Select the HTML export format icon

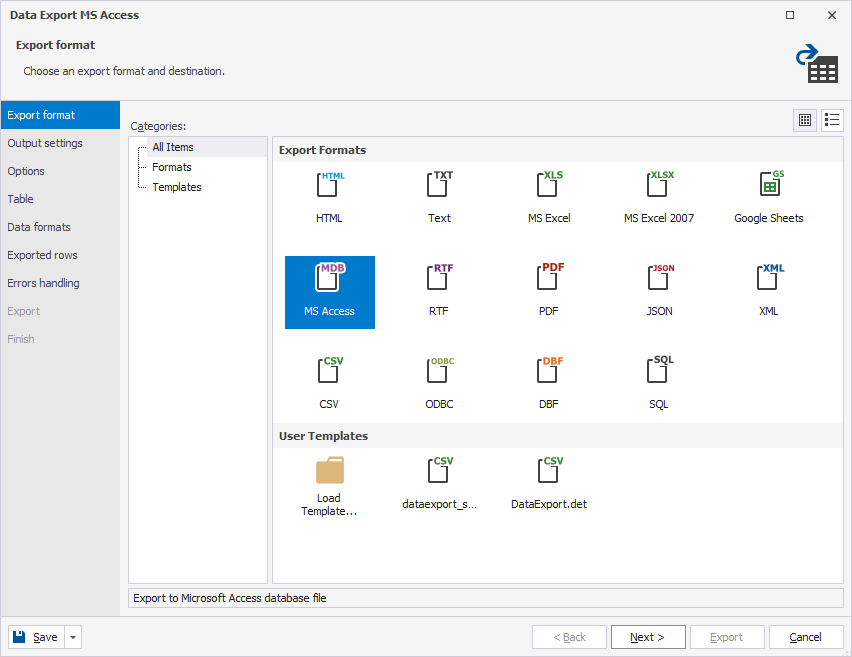point(329,188)
